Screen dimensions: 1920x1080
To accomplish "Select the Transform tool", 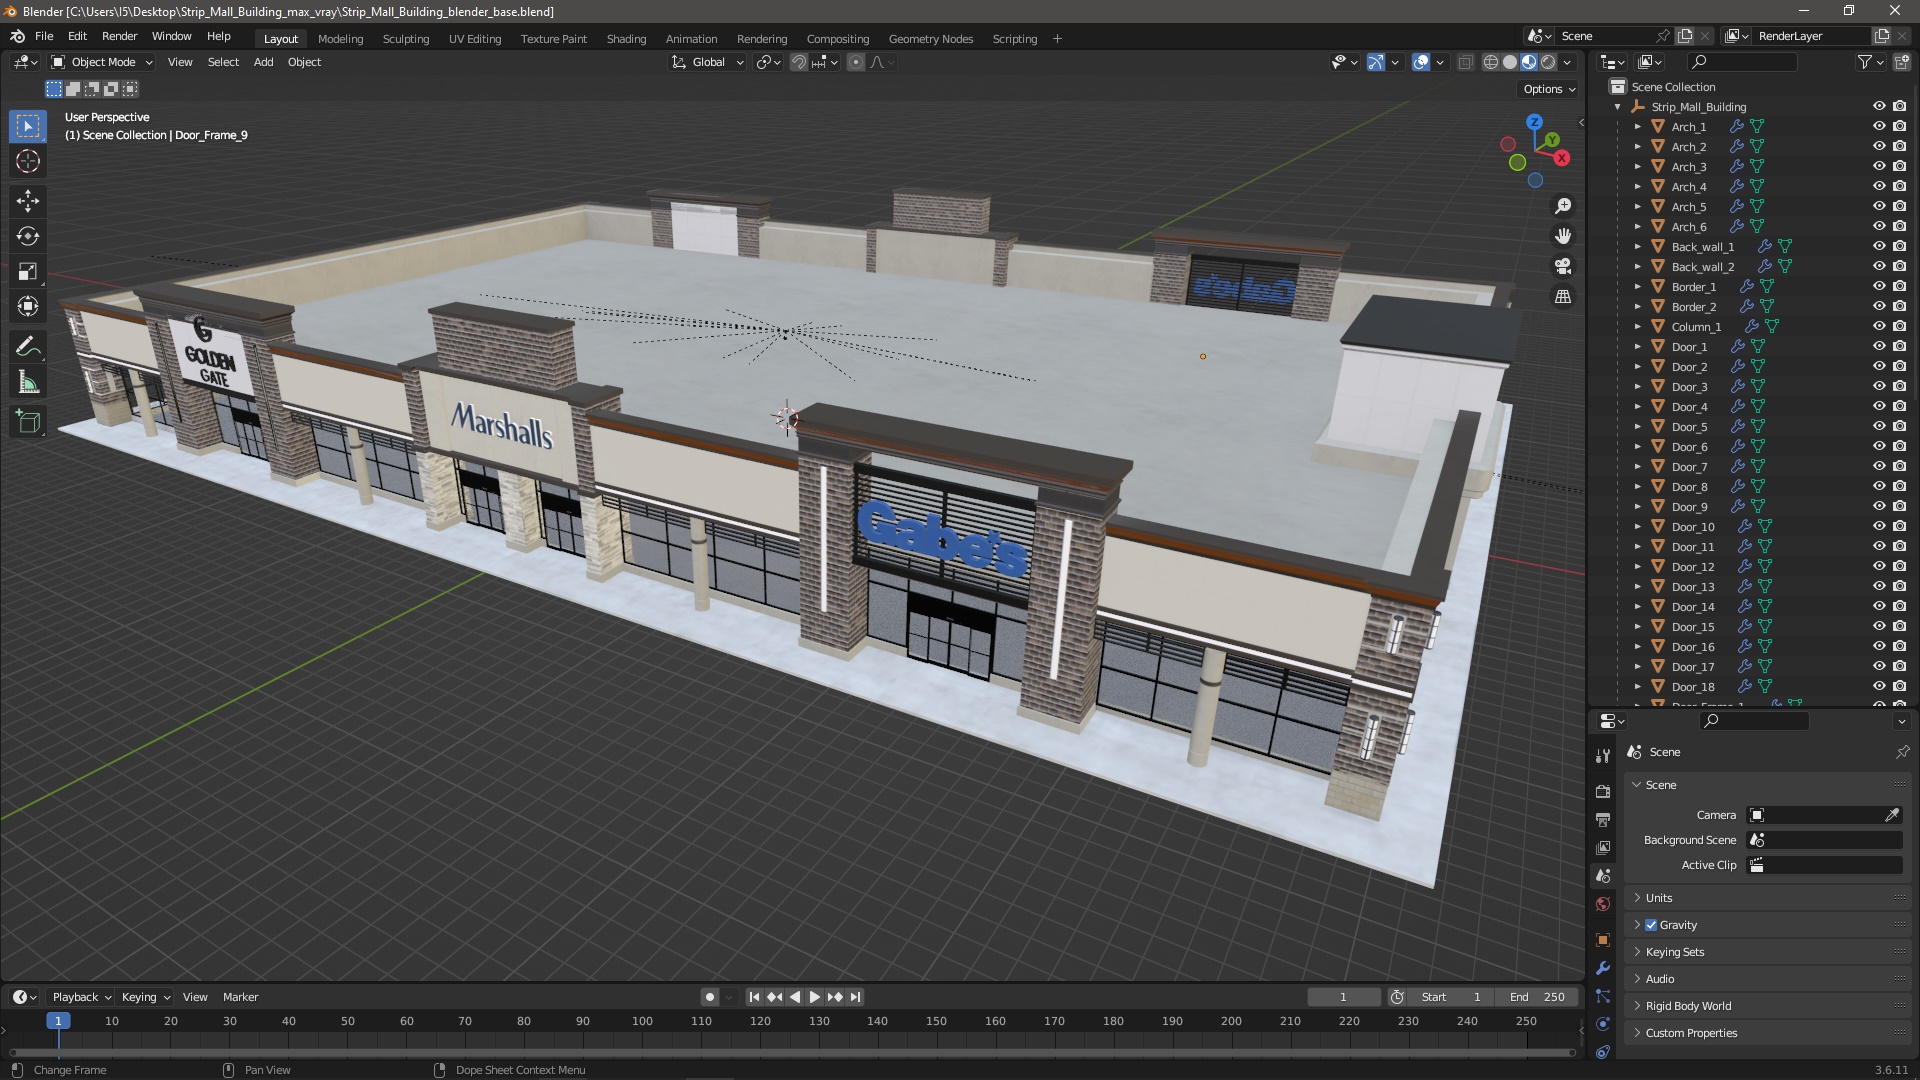I will pos(28,307).
